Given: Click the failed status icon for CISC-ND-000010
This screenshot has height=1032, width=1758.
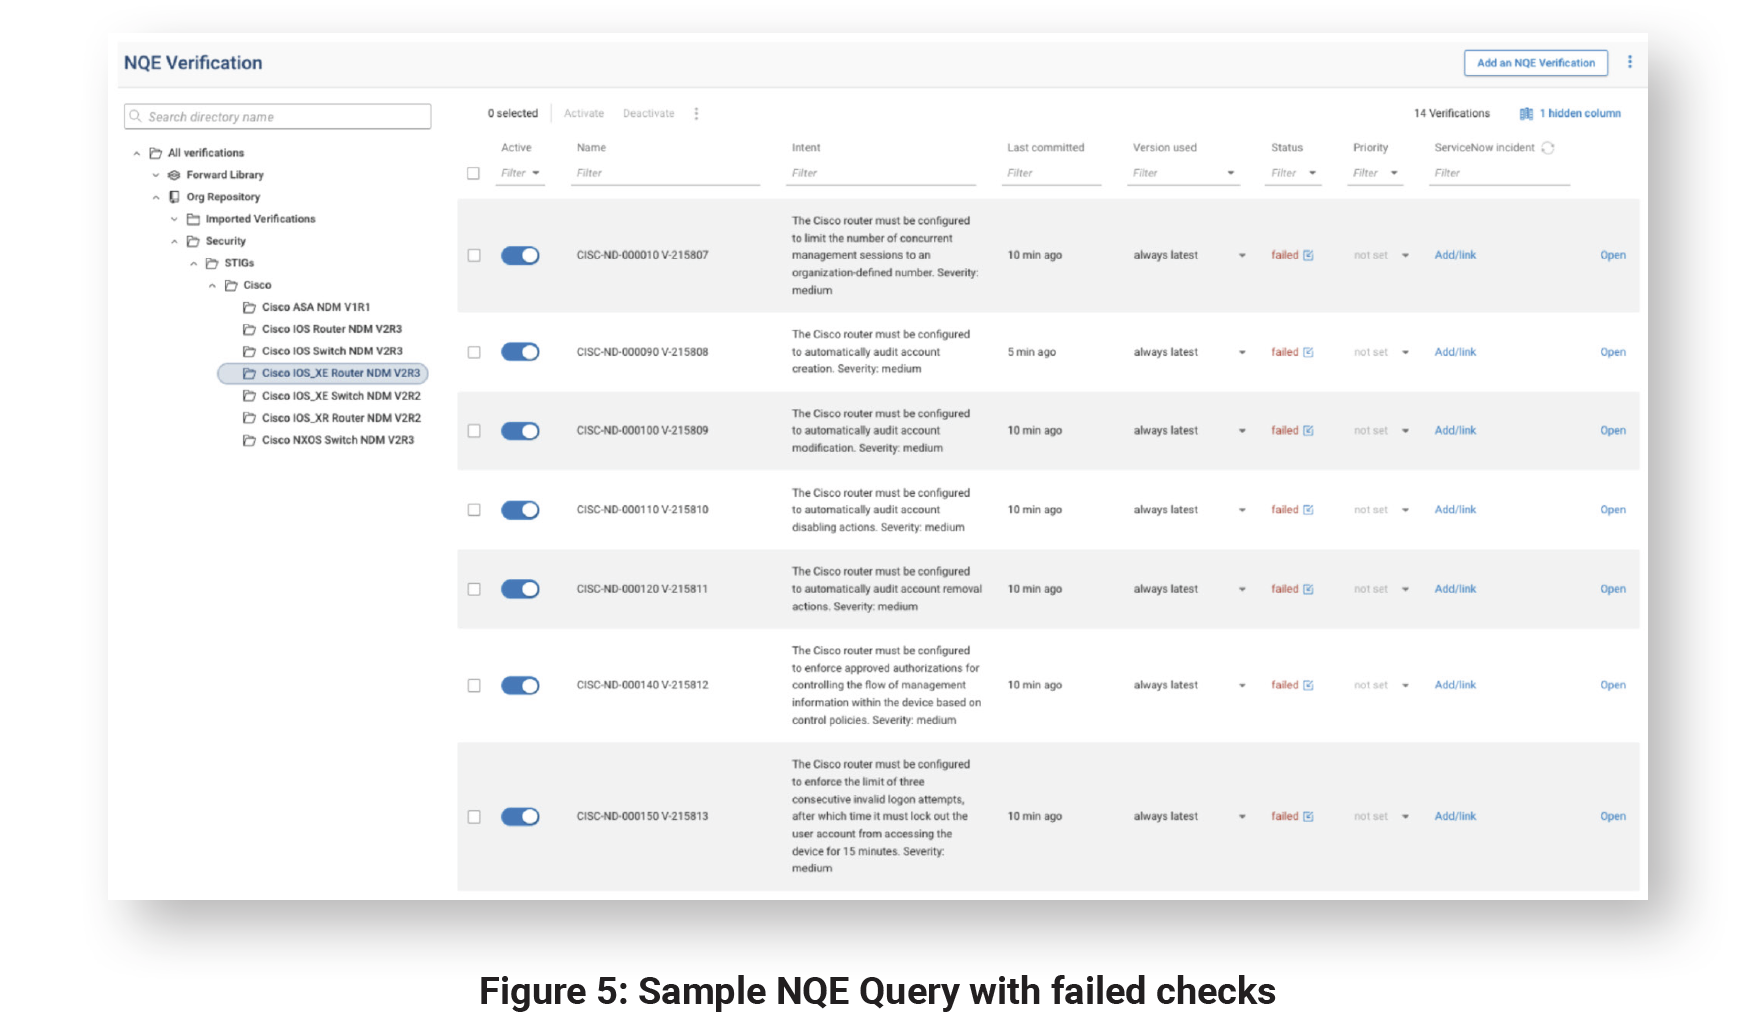Looking at the screenshot, I should (x=1308, y=256).
